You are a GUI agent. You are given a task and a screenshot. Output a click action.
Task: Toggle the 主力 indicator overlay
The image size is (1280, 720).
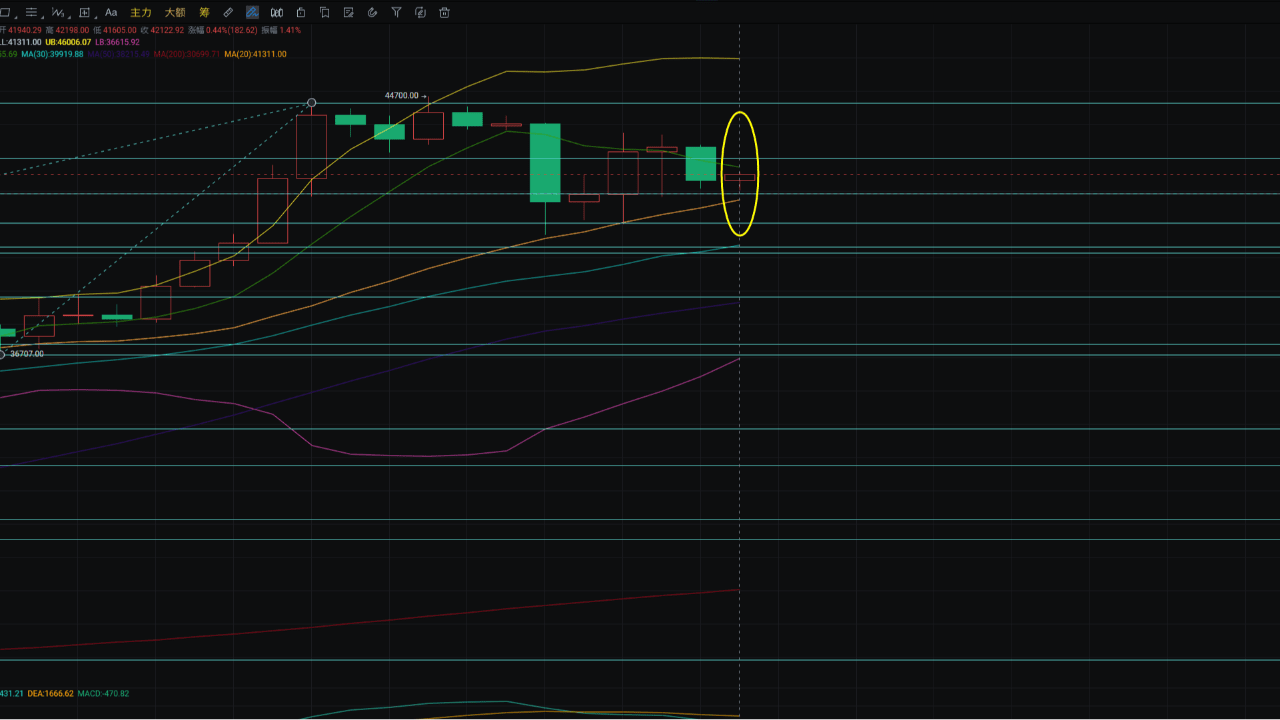(x=141, y=12)
